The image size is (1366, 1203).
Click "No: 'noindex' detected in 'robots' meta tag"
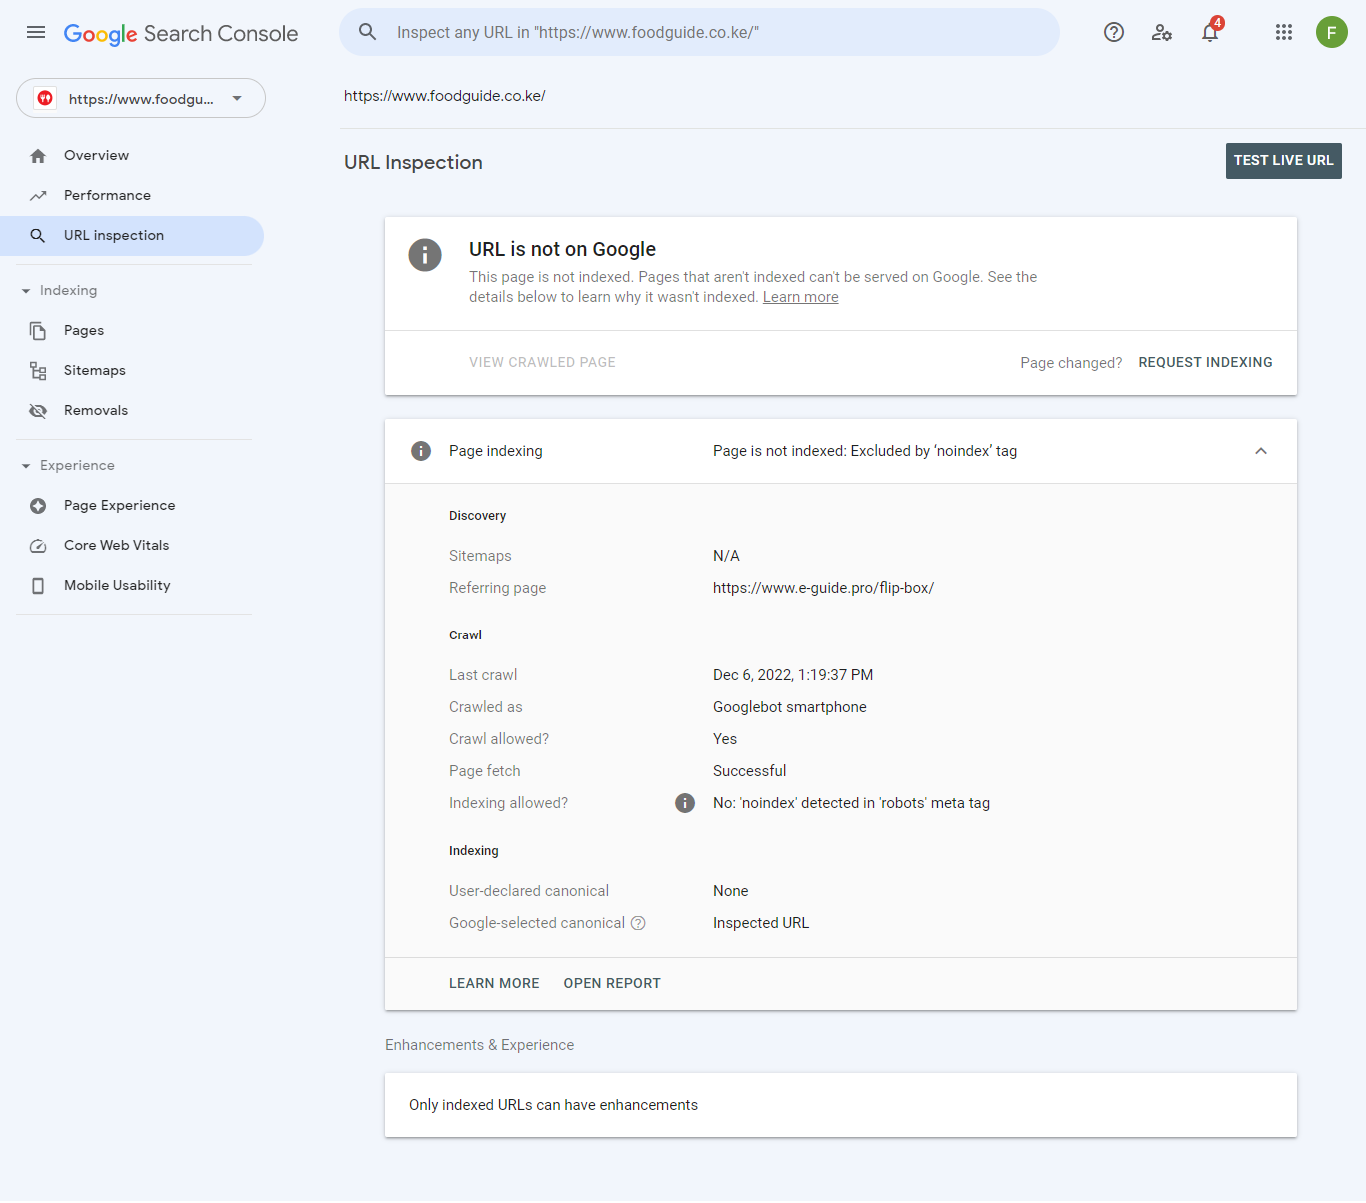coord(851,803)
